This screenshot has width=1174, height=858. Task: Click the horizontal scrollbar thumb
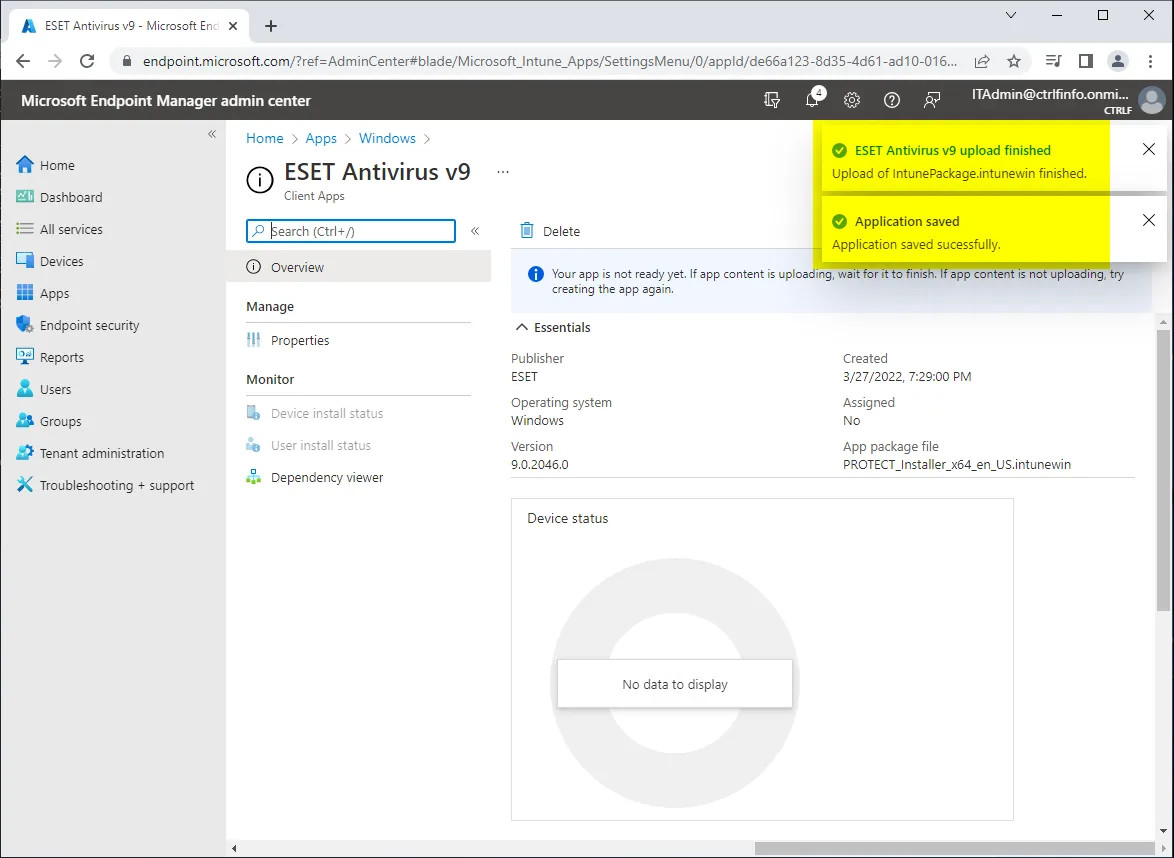point(955,848)
